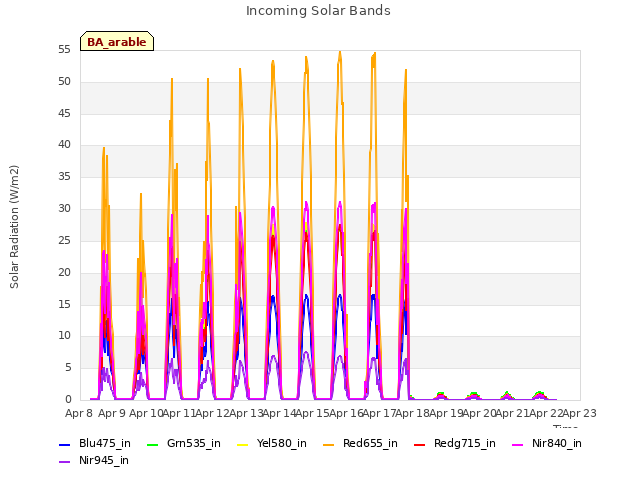The width and height of the screenshot is (640, 480).
Task: Toggle the Redg715_in legend entry
Action: pyautogui.click(x=455, y=444)
